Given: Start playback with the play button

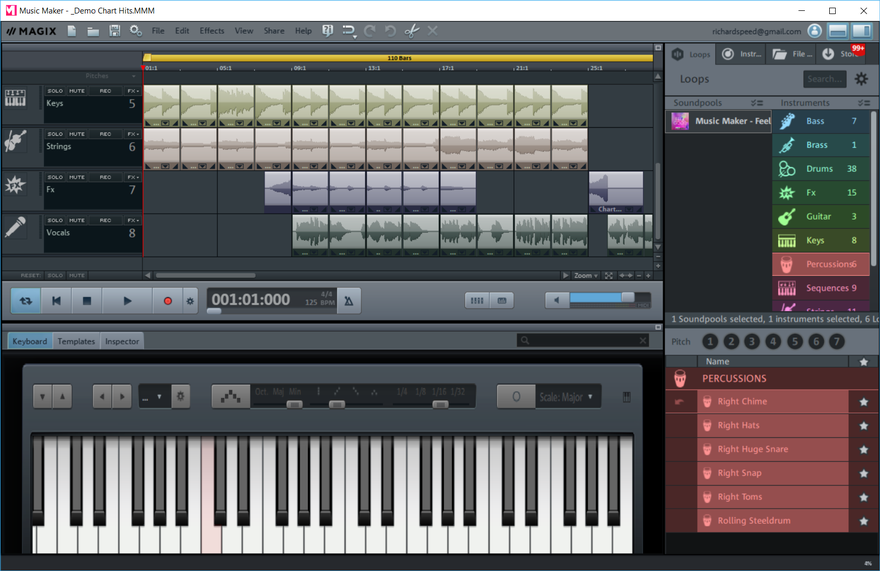Looking at the screenshot, I should pyautogui.click(x=127, y=301).
